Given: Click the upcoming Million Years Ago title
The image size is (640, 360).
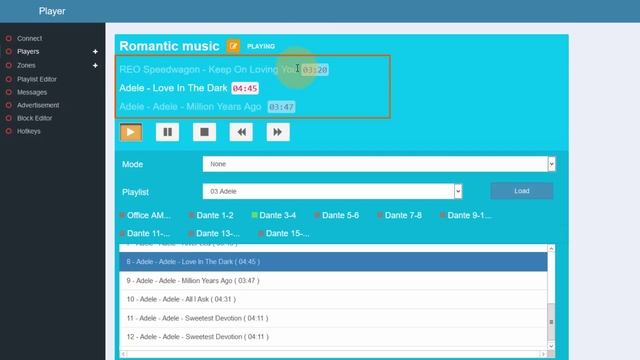Looking at the screenshot, I should point(190,107).
